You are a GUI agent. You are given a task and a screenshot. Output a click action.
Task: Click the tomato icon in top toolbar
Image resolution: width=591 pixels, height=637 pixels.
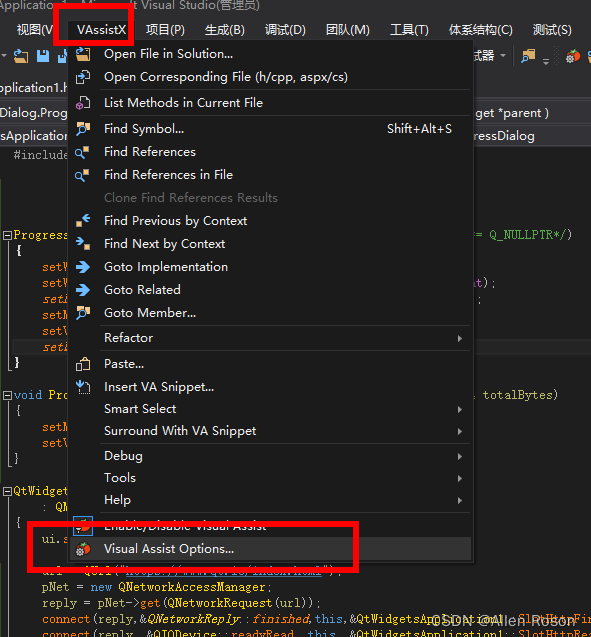(x=573, y=56)
